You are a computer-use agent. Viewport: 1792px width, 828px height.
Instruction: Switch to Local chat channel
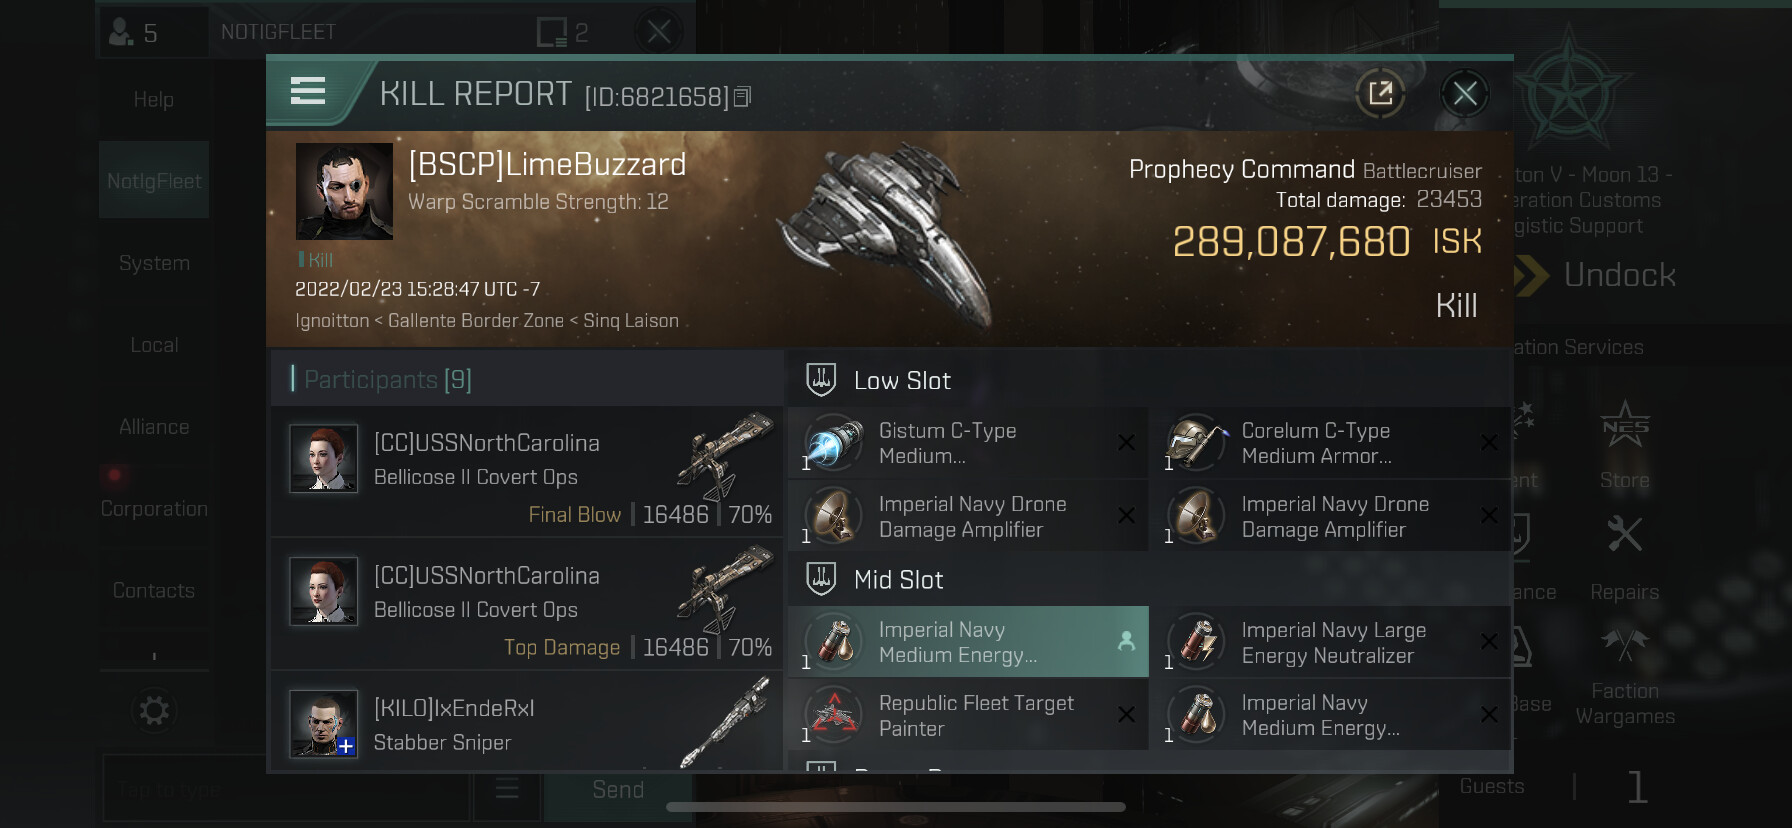click(x=154, y=345)
